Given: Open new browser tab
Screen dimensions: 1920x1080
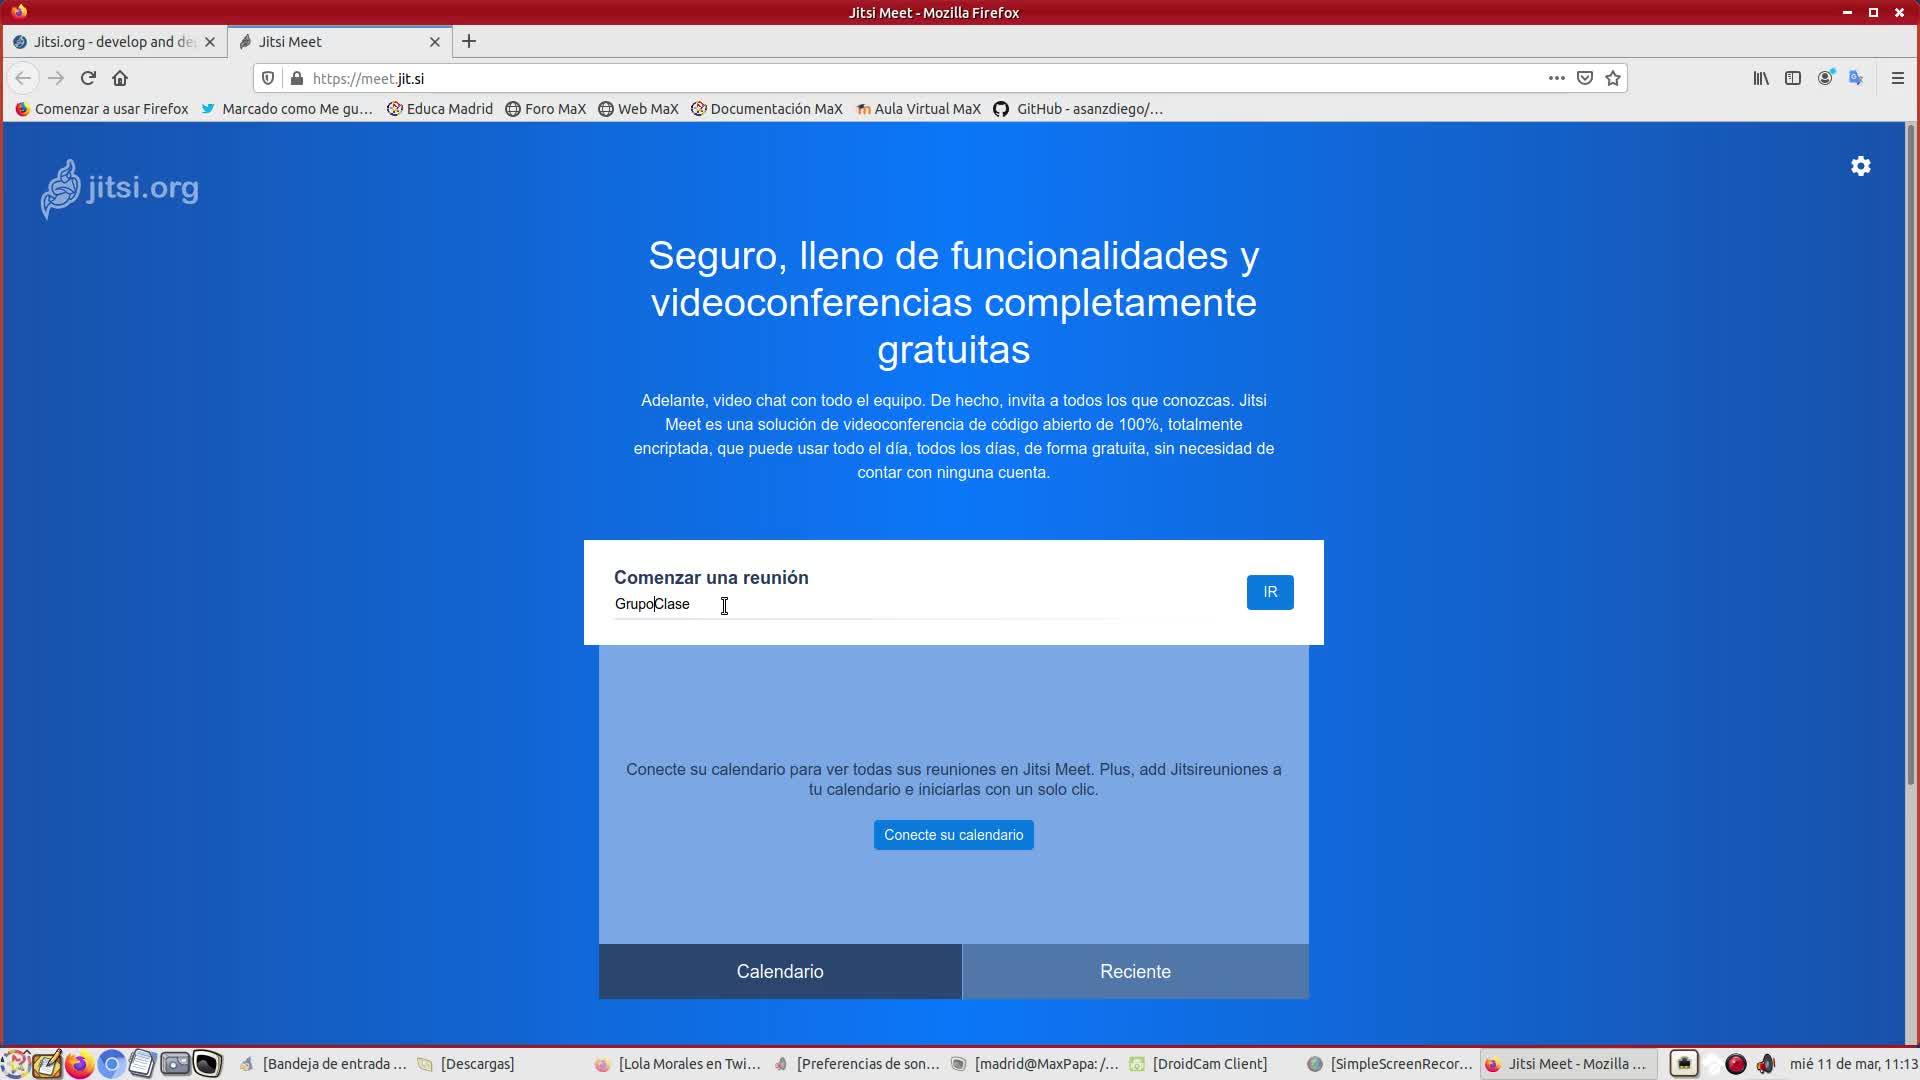Looking at the screenshot, I should pyautogui.click(x=469, y=42).
